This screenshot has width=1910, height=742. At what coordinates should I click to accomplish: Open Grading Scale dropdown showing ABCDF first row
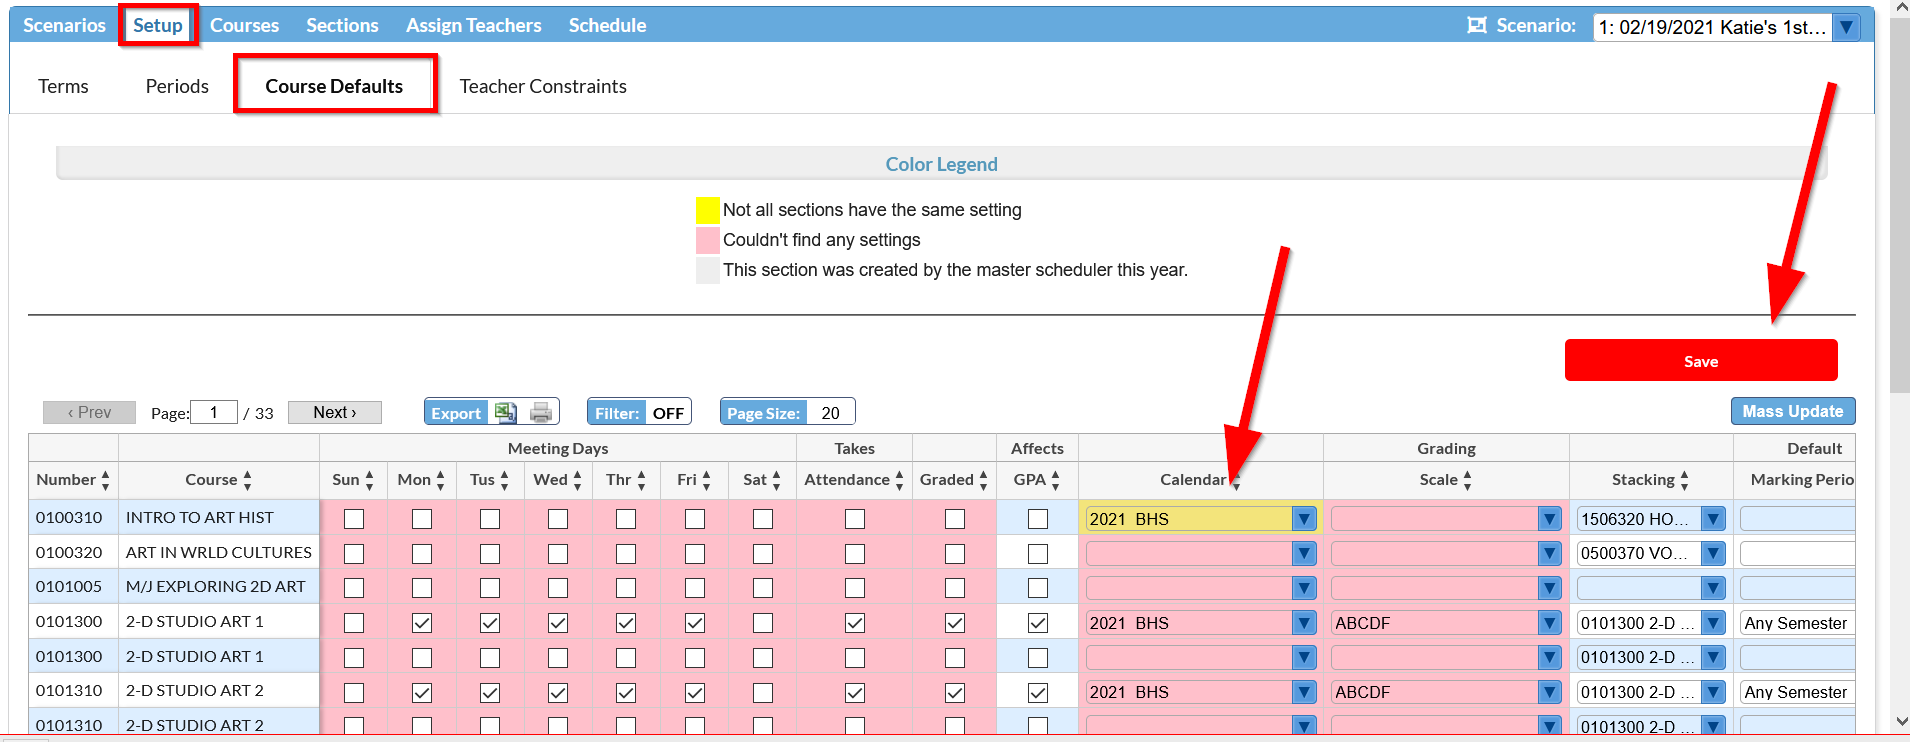(1549, 623)
